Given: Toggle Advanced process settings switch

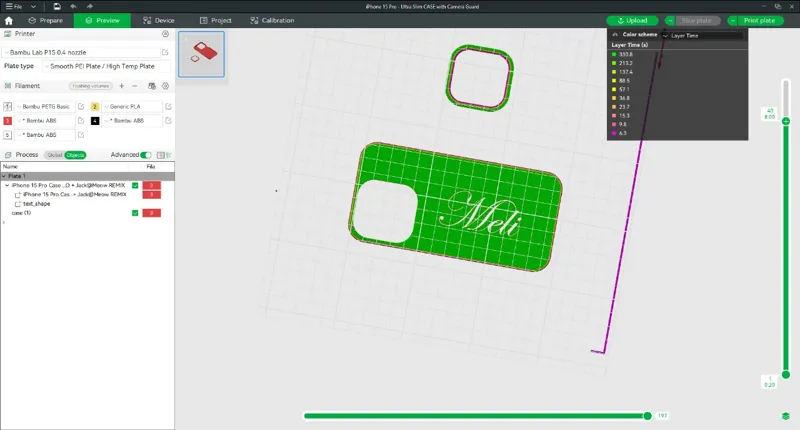Looking at the screenshot, I should [146, 155].
